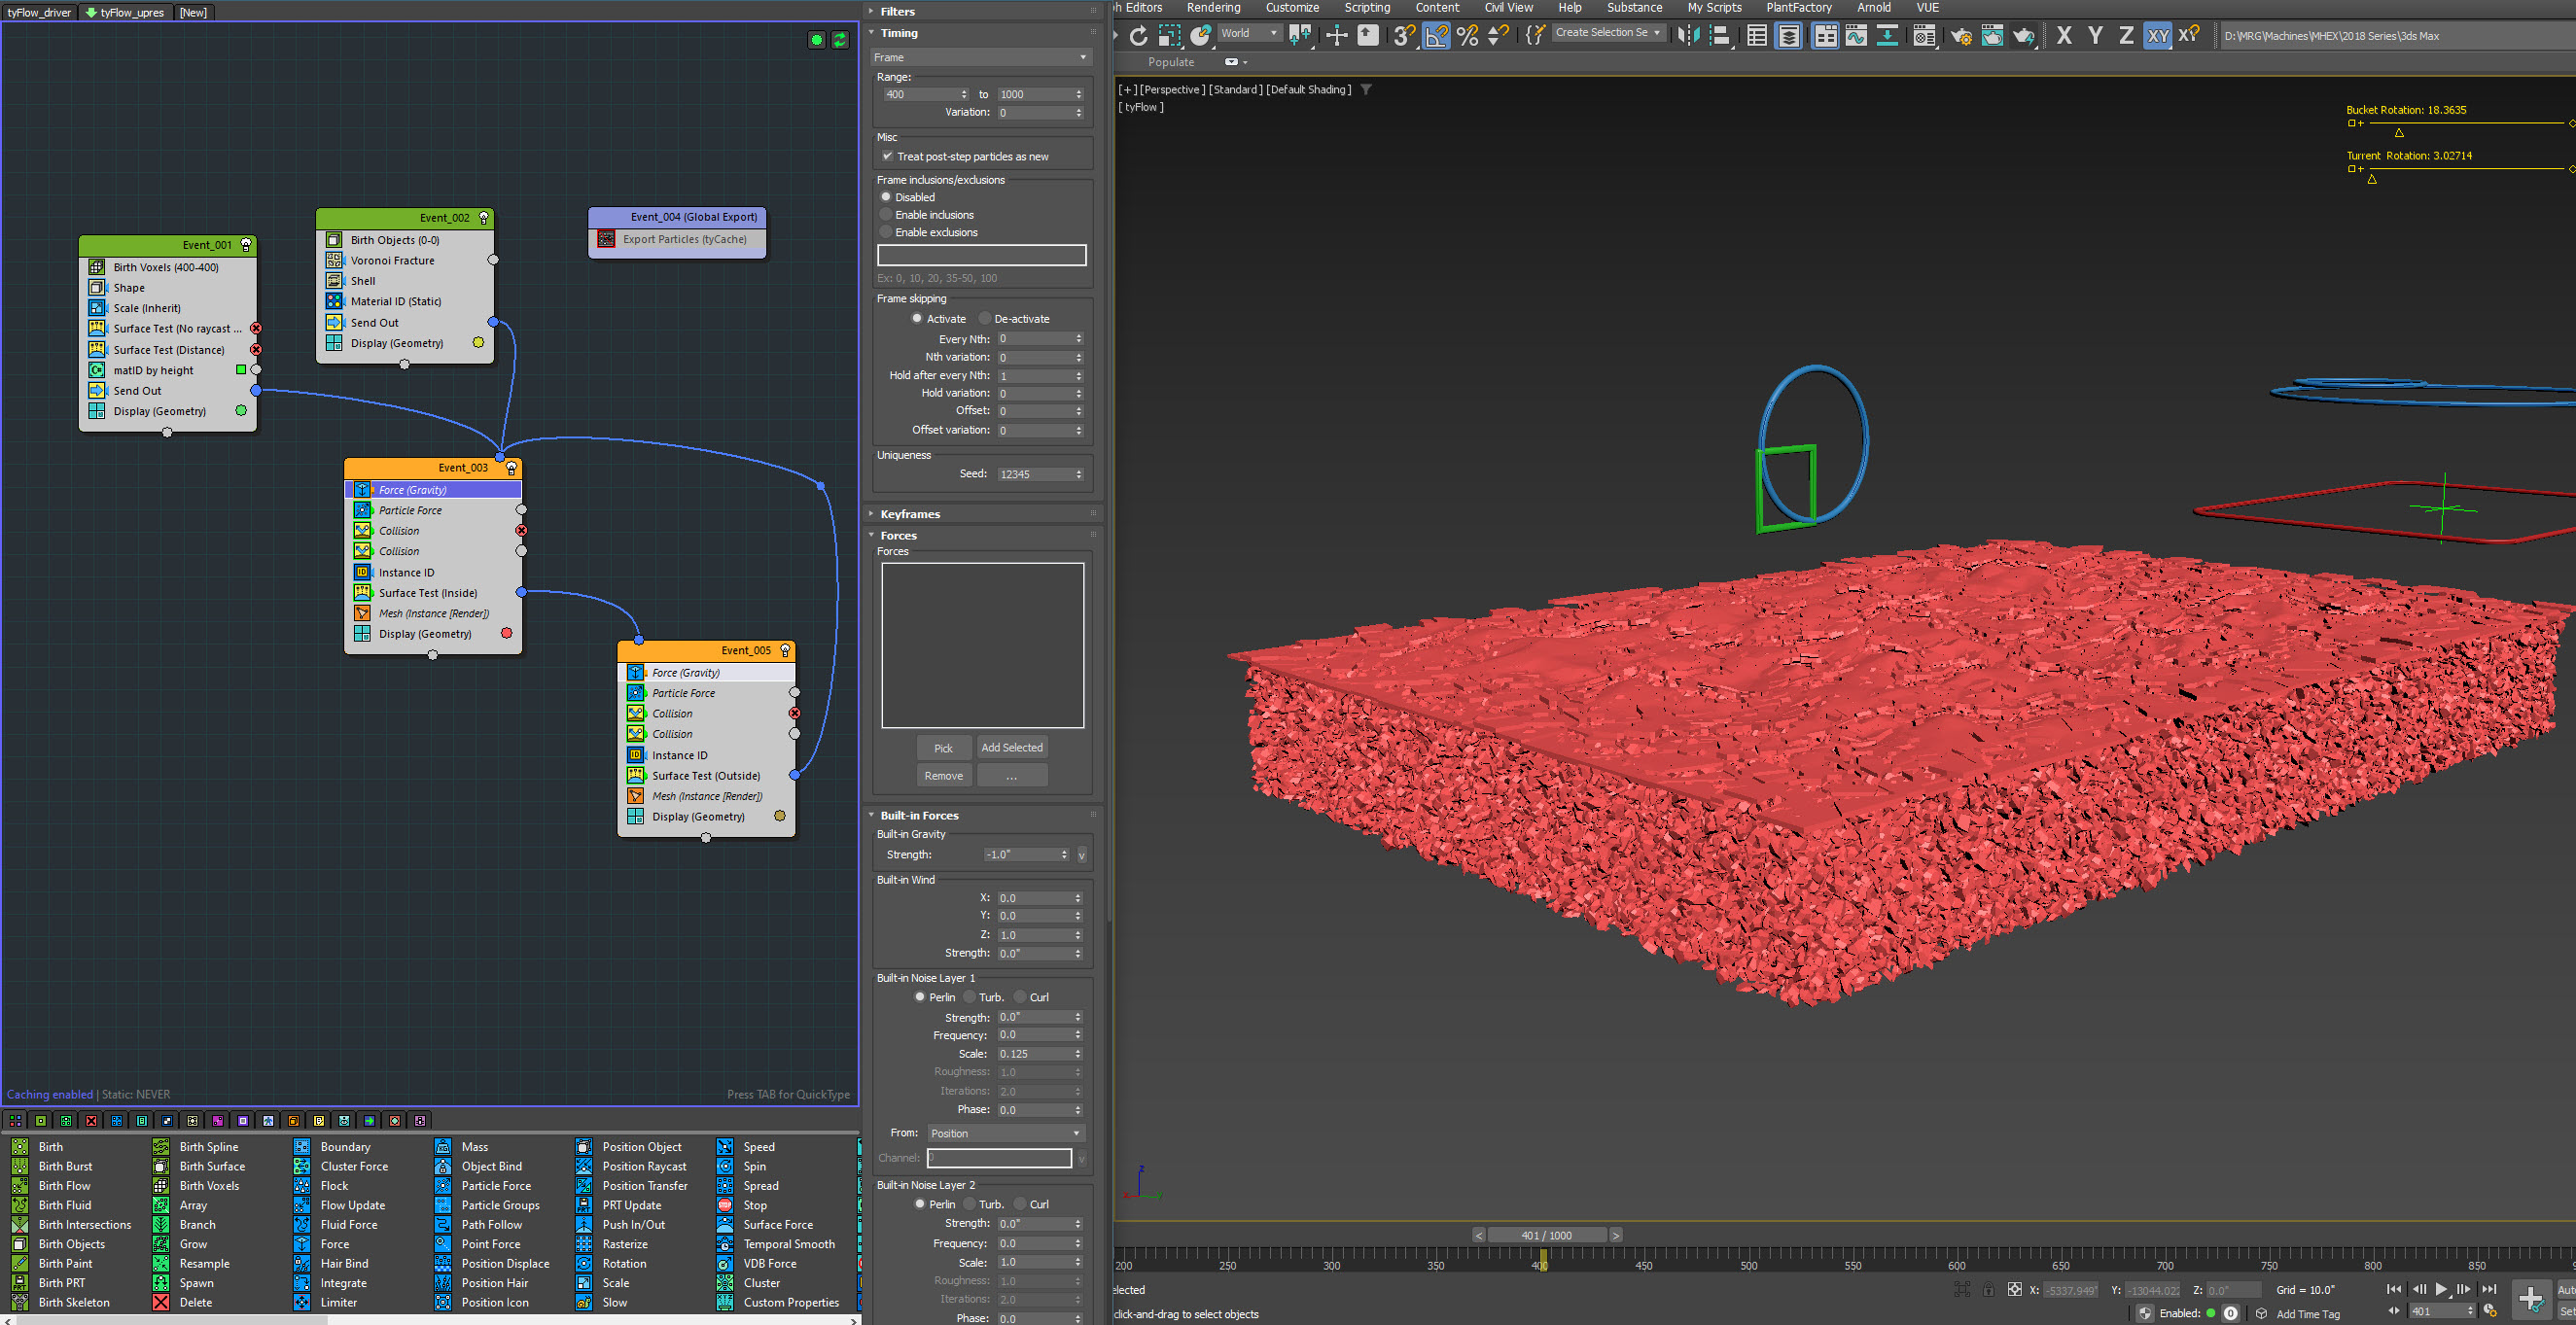Screen dimensions: 2576x1325
Task: Click the Angle Snap toggle in toolbar
Action: 1436,36
